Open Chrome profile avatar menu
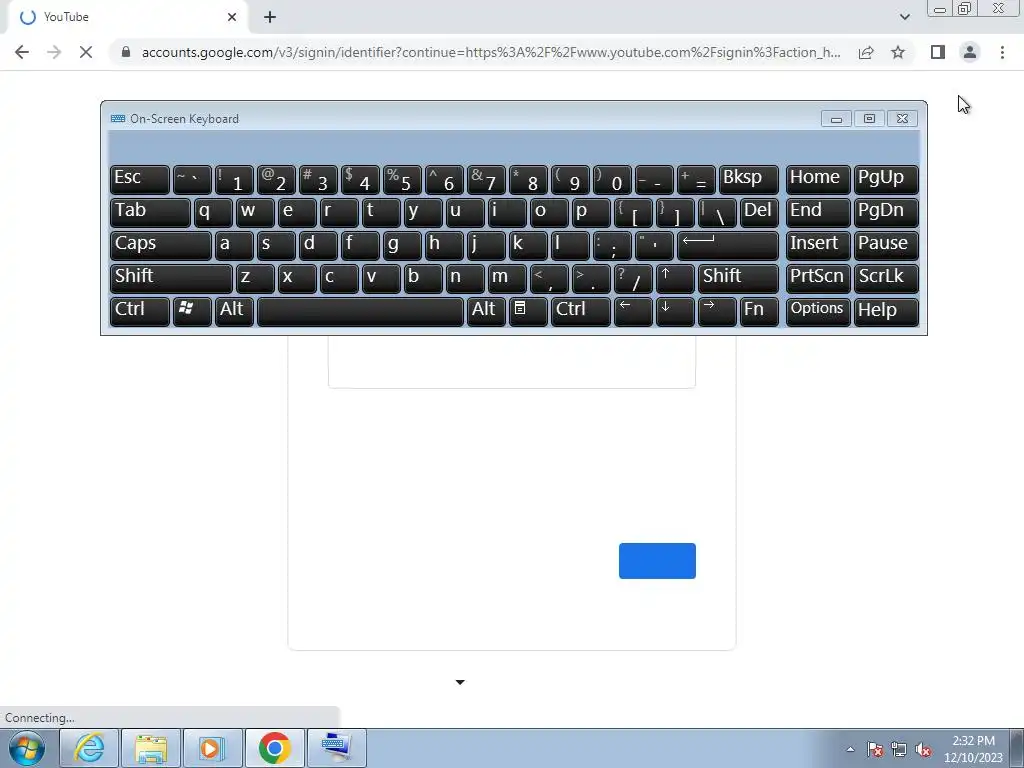This screenshot has height=768, width=1024. (970, 52)
